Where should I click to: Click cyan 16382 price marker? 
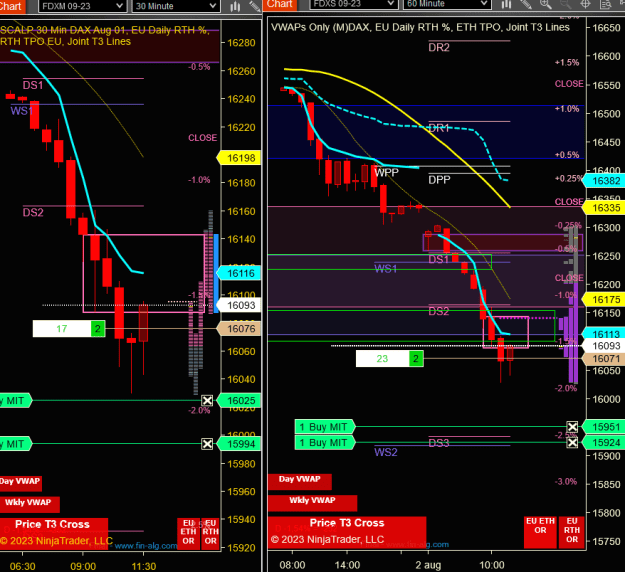point(603,181)
